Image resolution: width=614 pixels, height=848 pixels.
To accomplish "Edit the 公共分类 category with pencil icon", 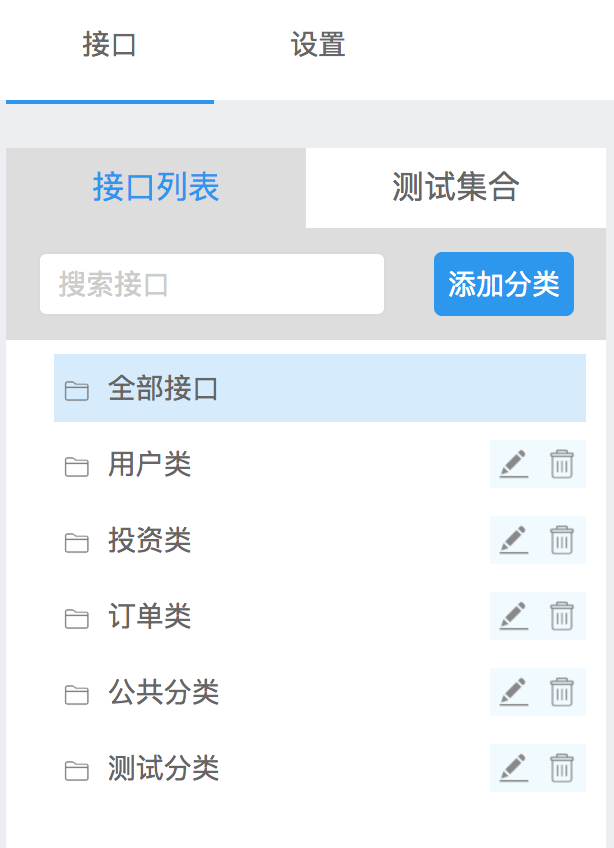I will 514,692.
